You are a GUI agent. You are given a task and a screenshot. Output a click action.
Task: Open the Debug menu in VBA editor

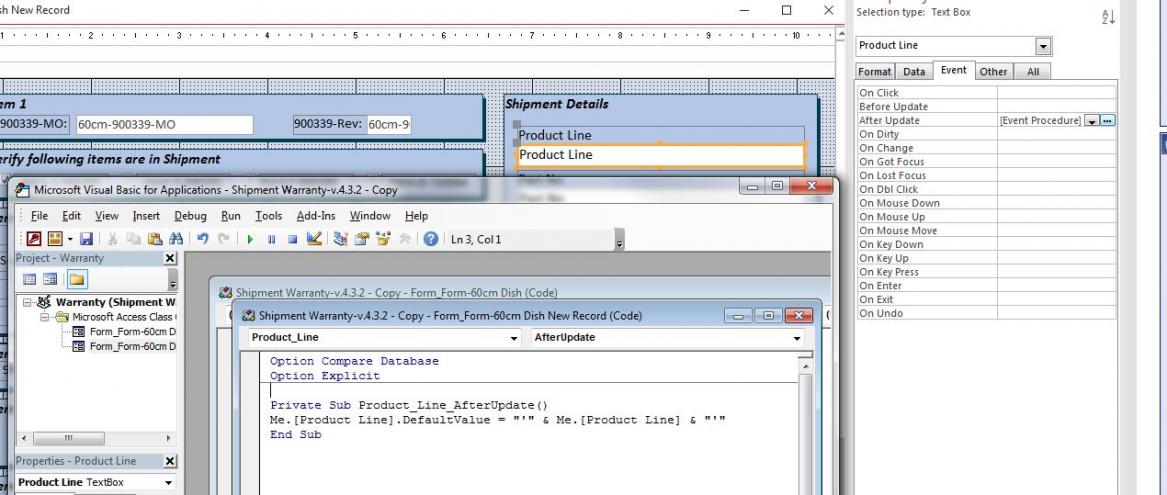(191, 216)
